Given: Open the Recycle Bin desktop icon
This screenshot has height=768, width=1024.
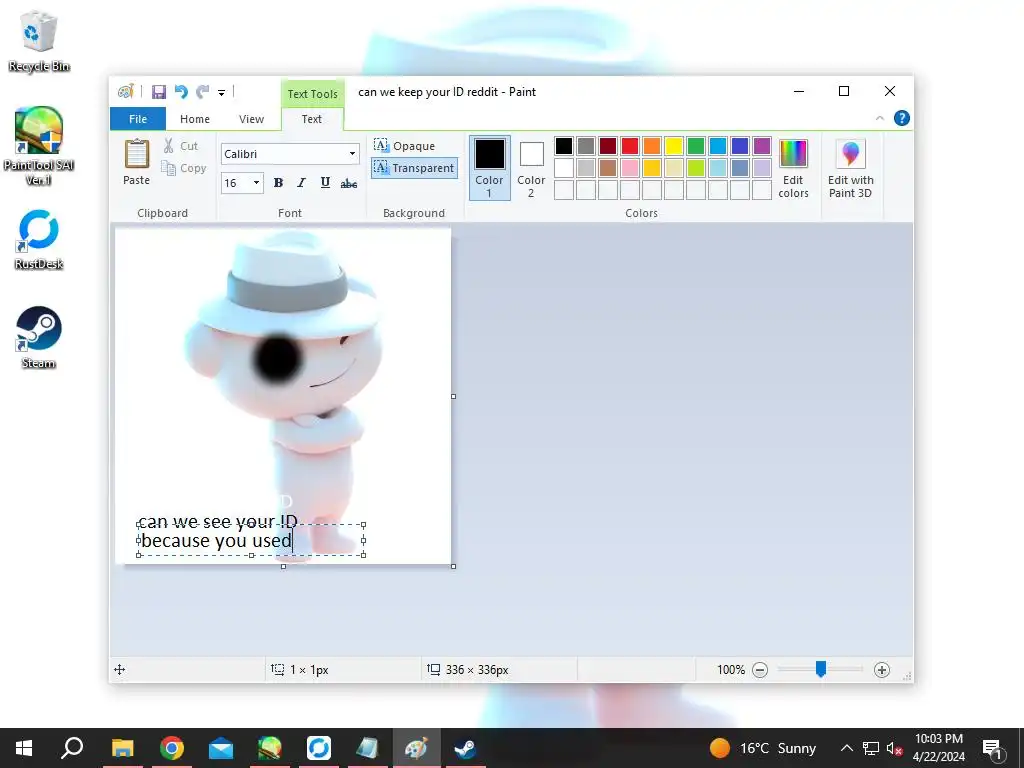Looking at the screenshot, I should 39,41.
